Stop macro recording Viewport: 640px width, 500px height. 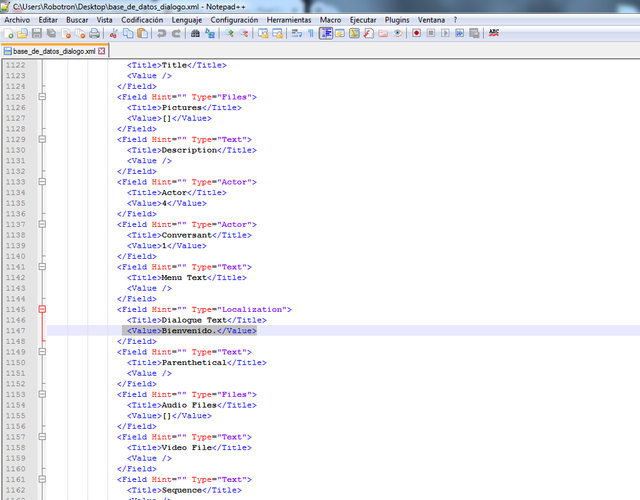[x=431, y=33]
